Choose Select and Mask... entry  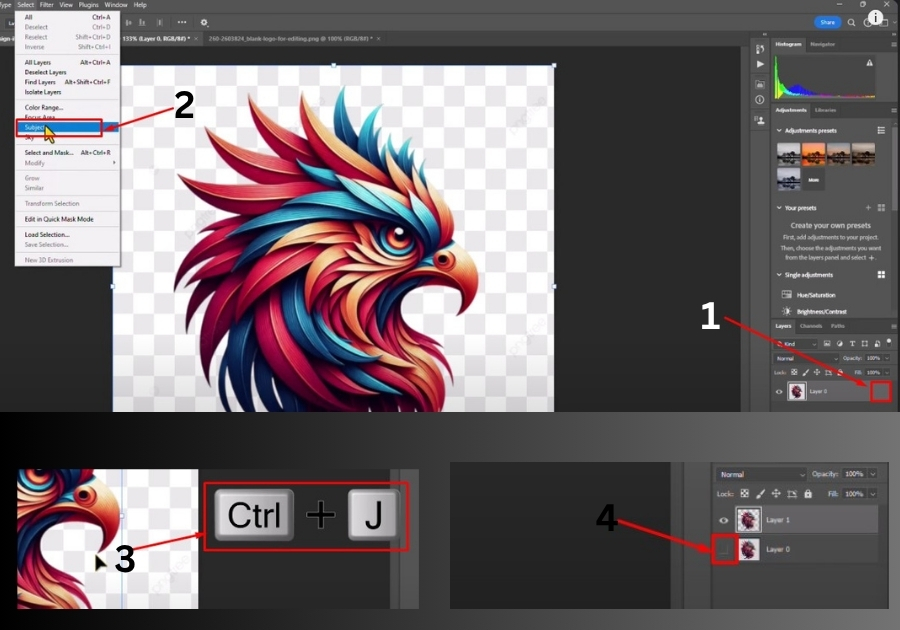pyautogui.click(x=67, y=153)
